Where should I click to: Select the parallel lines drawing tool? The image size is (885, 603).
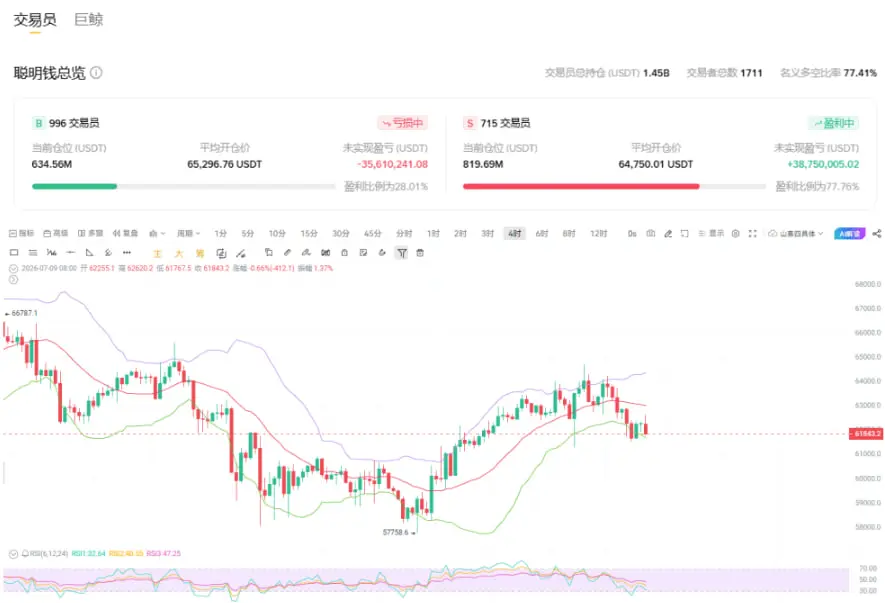(33, 253)
